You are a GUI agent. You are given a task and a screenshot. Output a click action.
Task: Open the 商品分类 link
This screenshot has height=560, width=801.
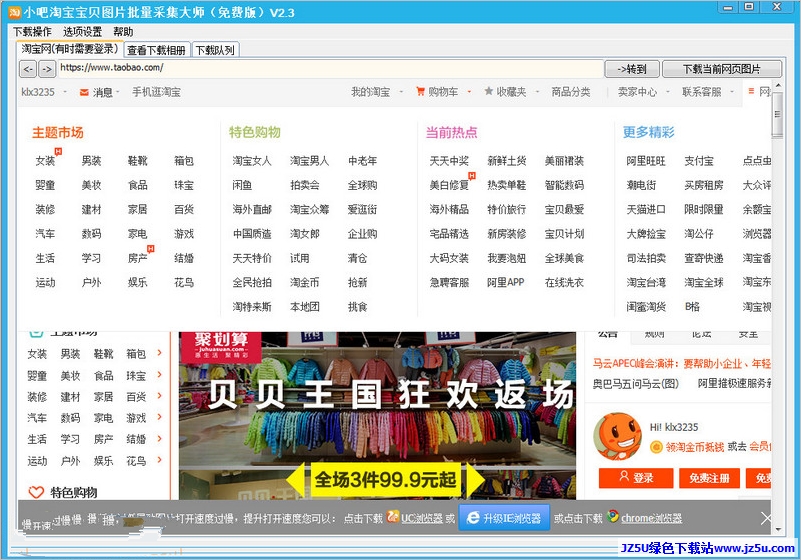coord(571,92)
